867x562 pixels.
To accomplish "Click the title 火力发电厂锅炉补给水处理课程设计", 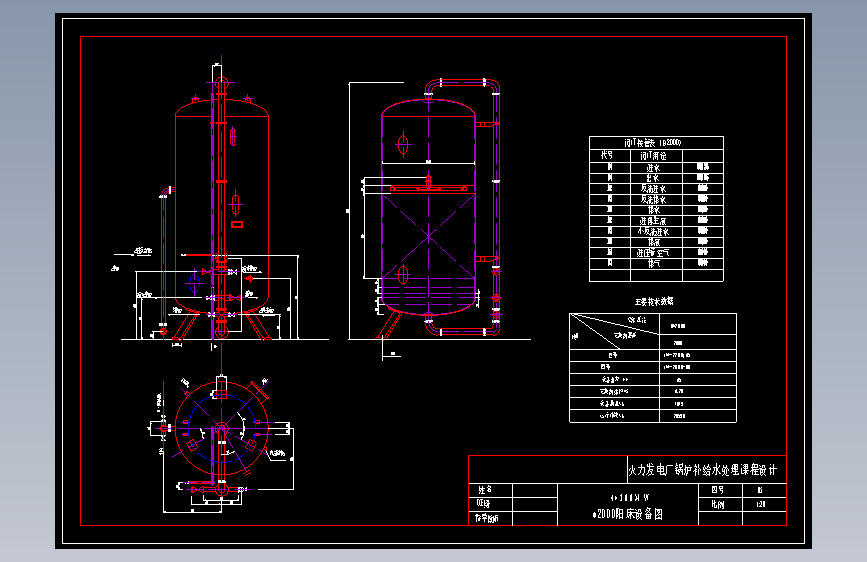I will pos(702,470).
